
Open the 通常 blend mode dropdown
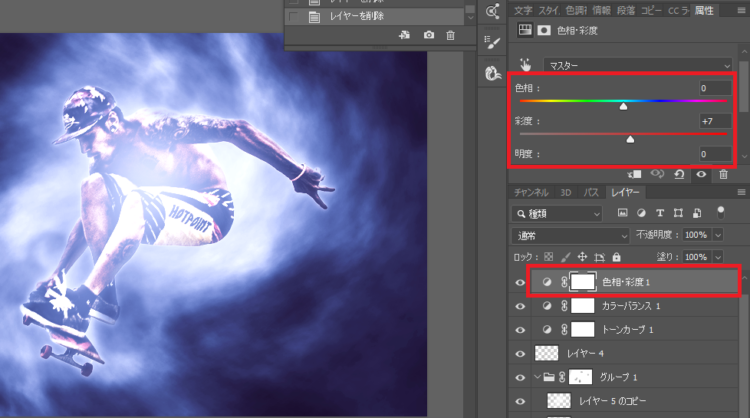click(x=570, y=235)
